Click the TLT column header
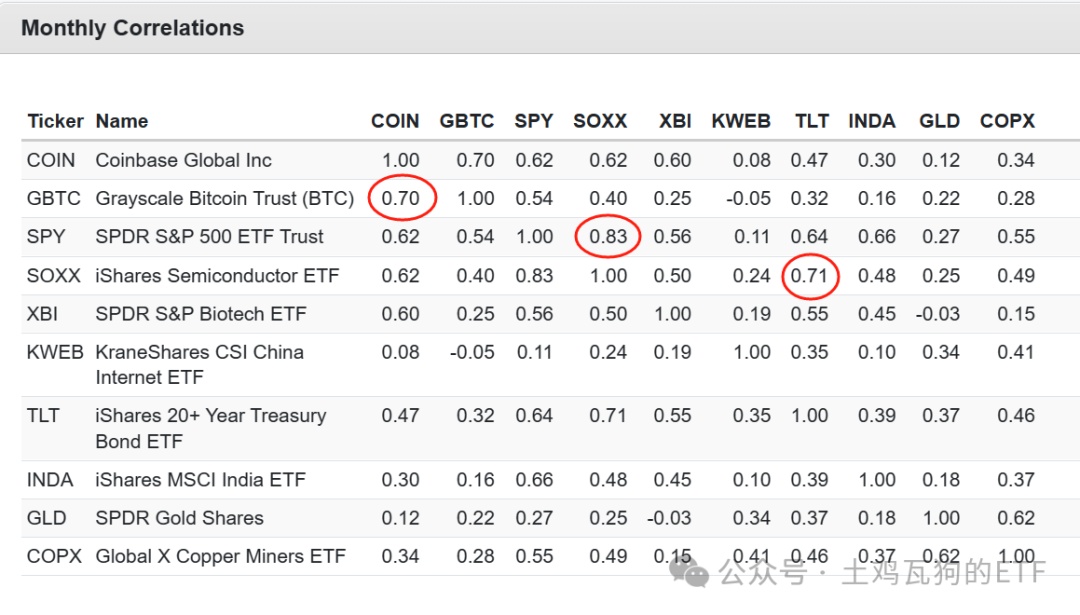1080x615 pixels. click(811, 121)
